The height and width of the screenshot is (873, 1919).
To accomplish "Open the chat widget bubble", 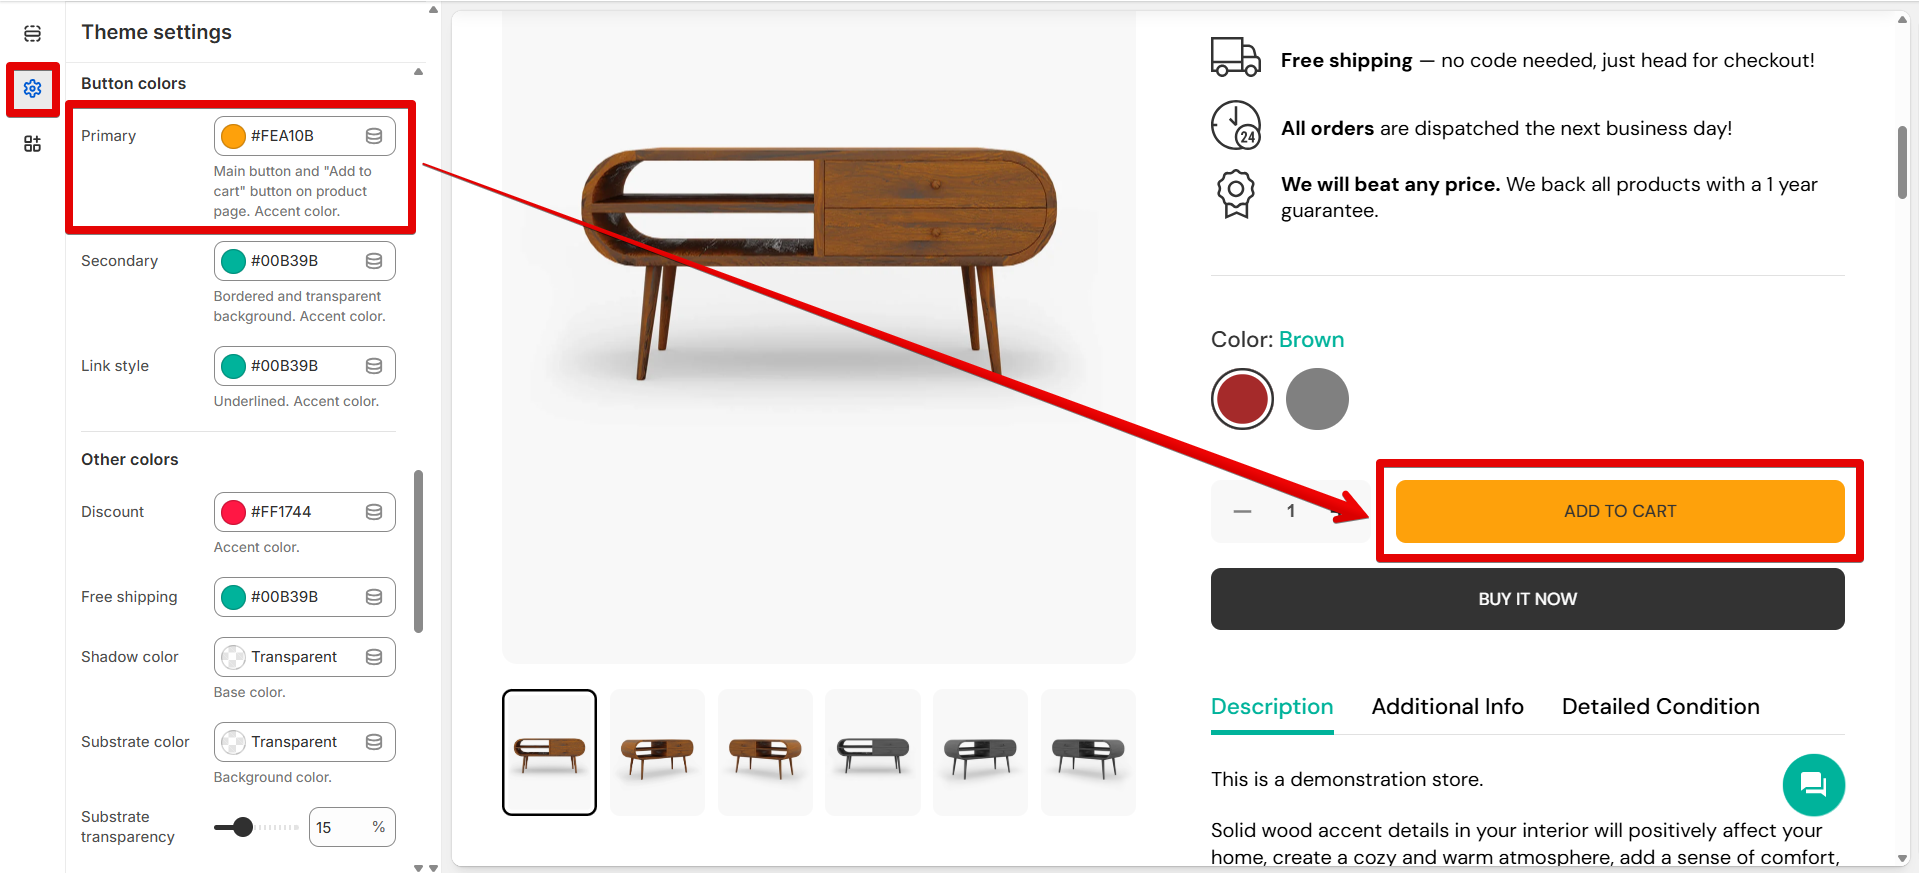I will (1813, 785).
